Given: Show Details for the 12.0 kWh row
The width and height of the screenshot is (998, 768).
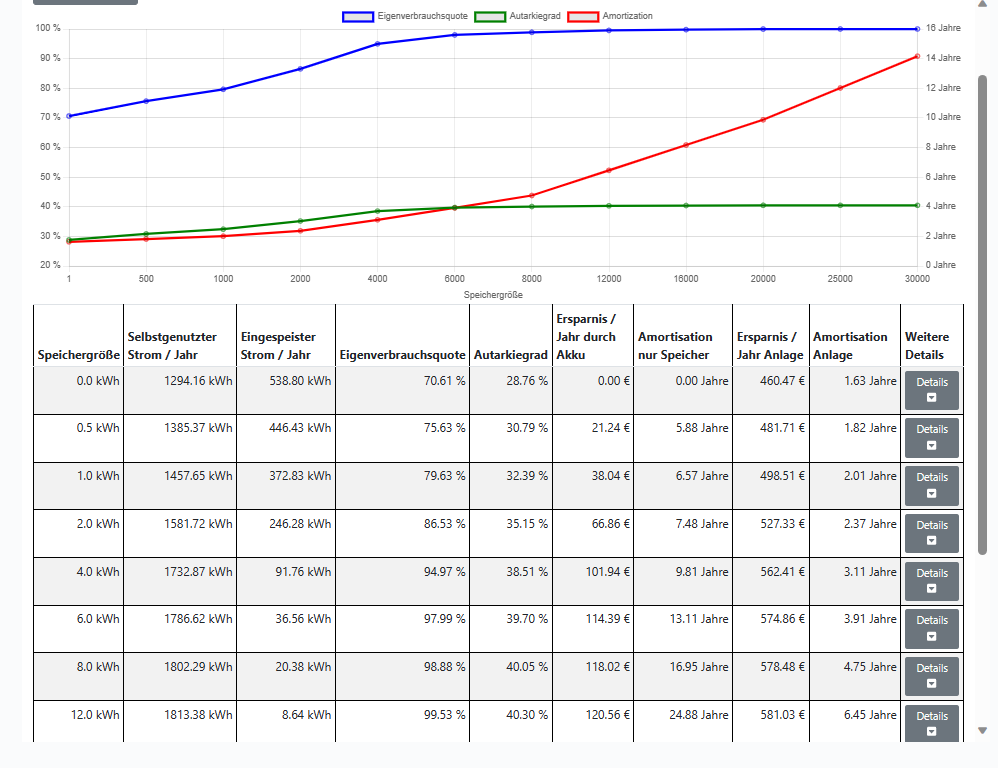Looking at the screenshot, I should [x=932, y=724].
